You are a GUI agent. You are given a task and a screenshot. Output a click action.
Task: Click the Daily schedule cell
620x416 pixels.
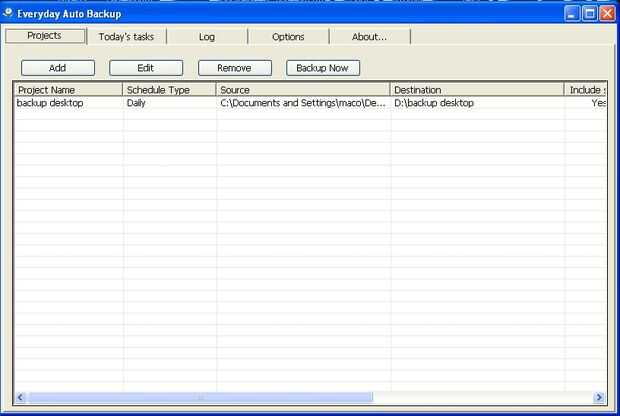(136, 103)
